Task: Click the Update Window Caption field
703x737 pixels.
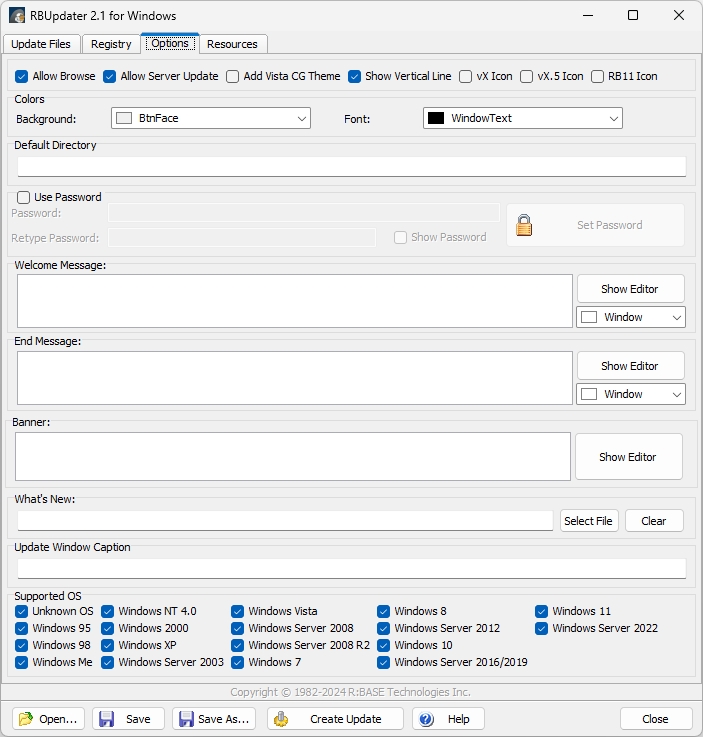Action: tap(352, 569)
